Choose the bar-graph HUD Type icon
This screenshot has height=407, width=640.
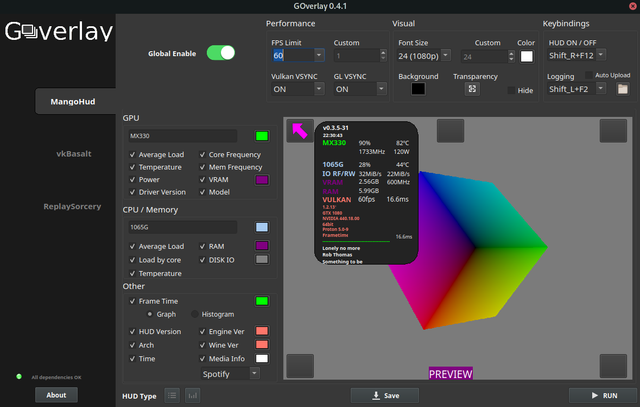(x=192, y=396)
